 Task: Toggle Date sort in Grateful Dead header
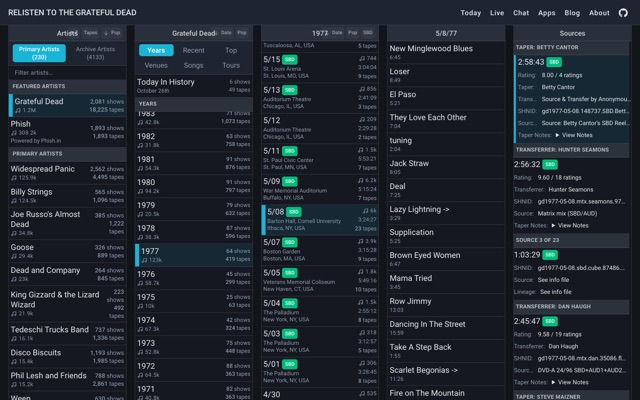(226, 33)
